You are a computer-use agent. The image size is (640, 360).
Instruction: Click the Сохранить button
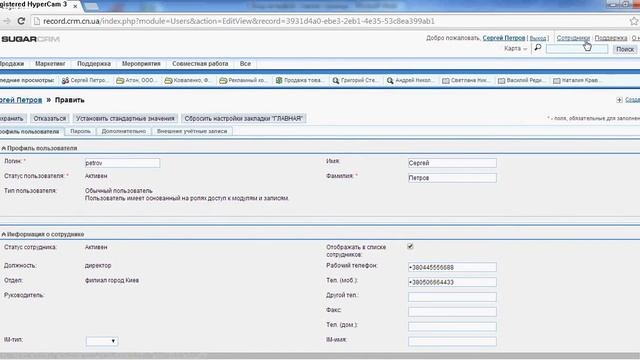click(x=13, y=118)
